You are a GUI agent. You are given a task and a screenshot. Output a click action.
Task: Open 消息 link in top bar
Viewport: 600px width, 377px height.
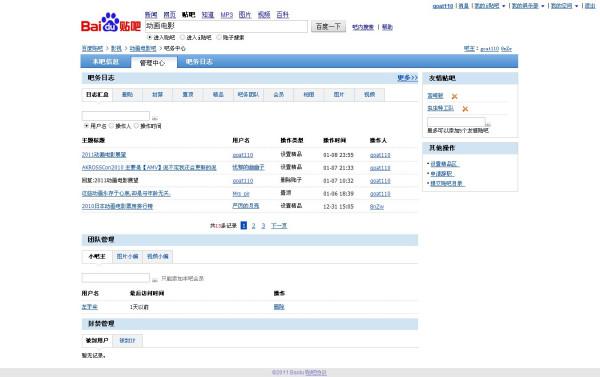[464, 6]
